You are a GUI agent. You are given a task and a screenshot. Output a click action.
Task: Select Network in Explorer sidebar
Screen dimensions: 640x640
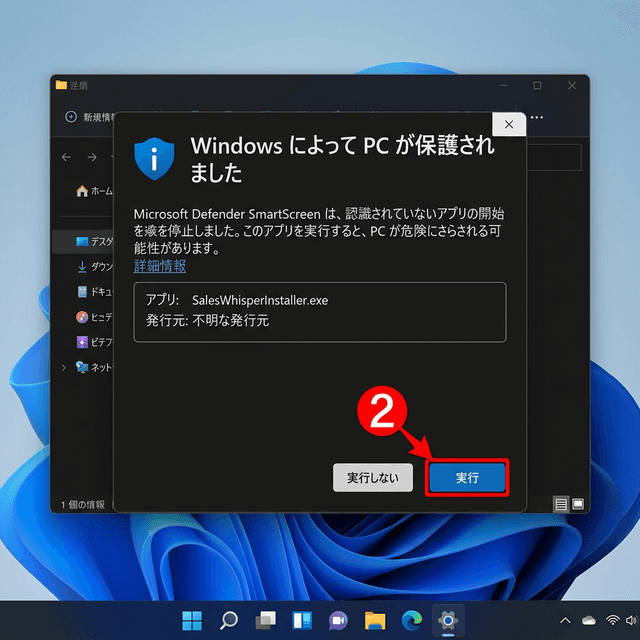(94, 367)
